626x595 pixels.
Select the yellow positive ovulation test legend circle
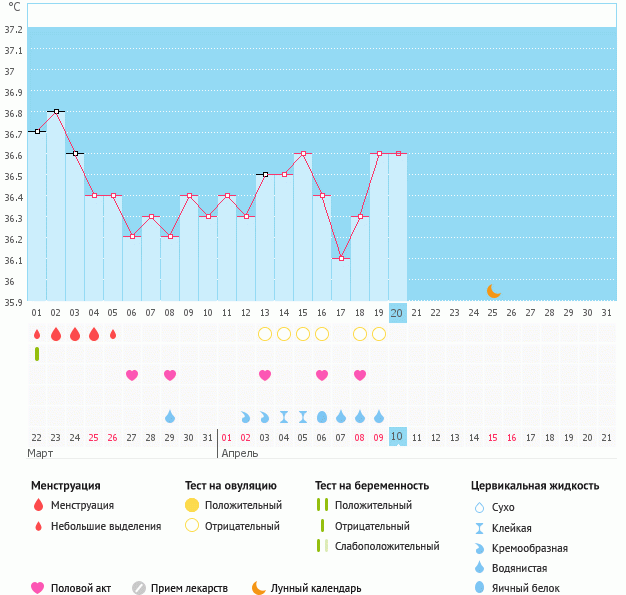(x=192, y=505)
